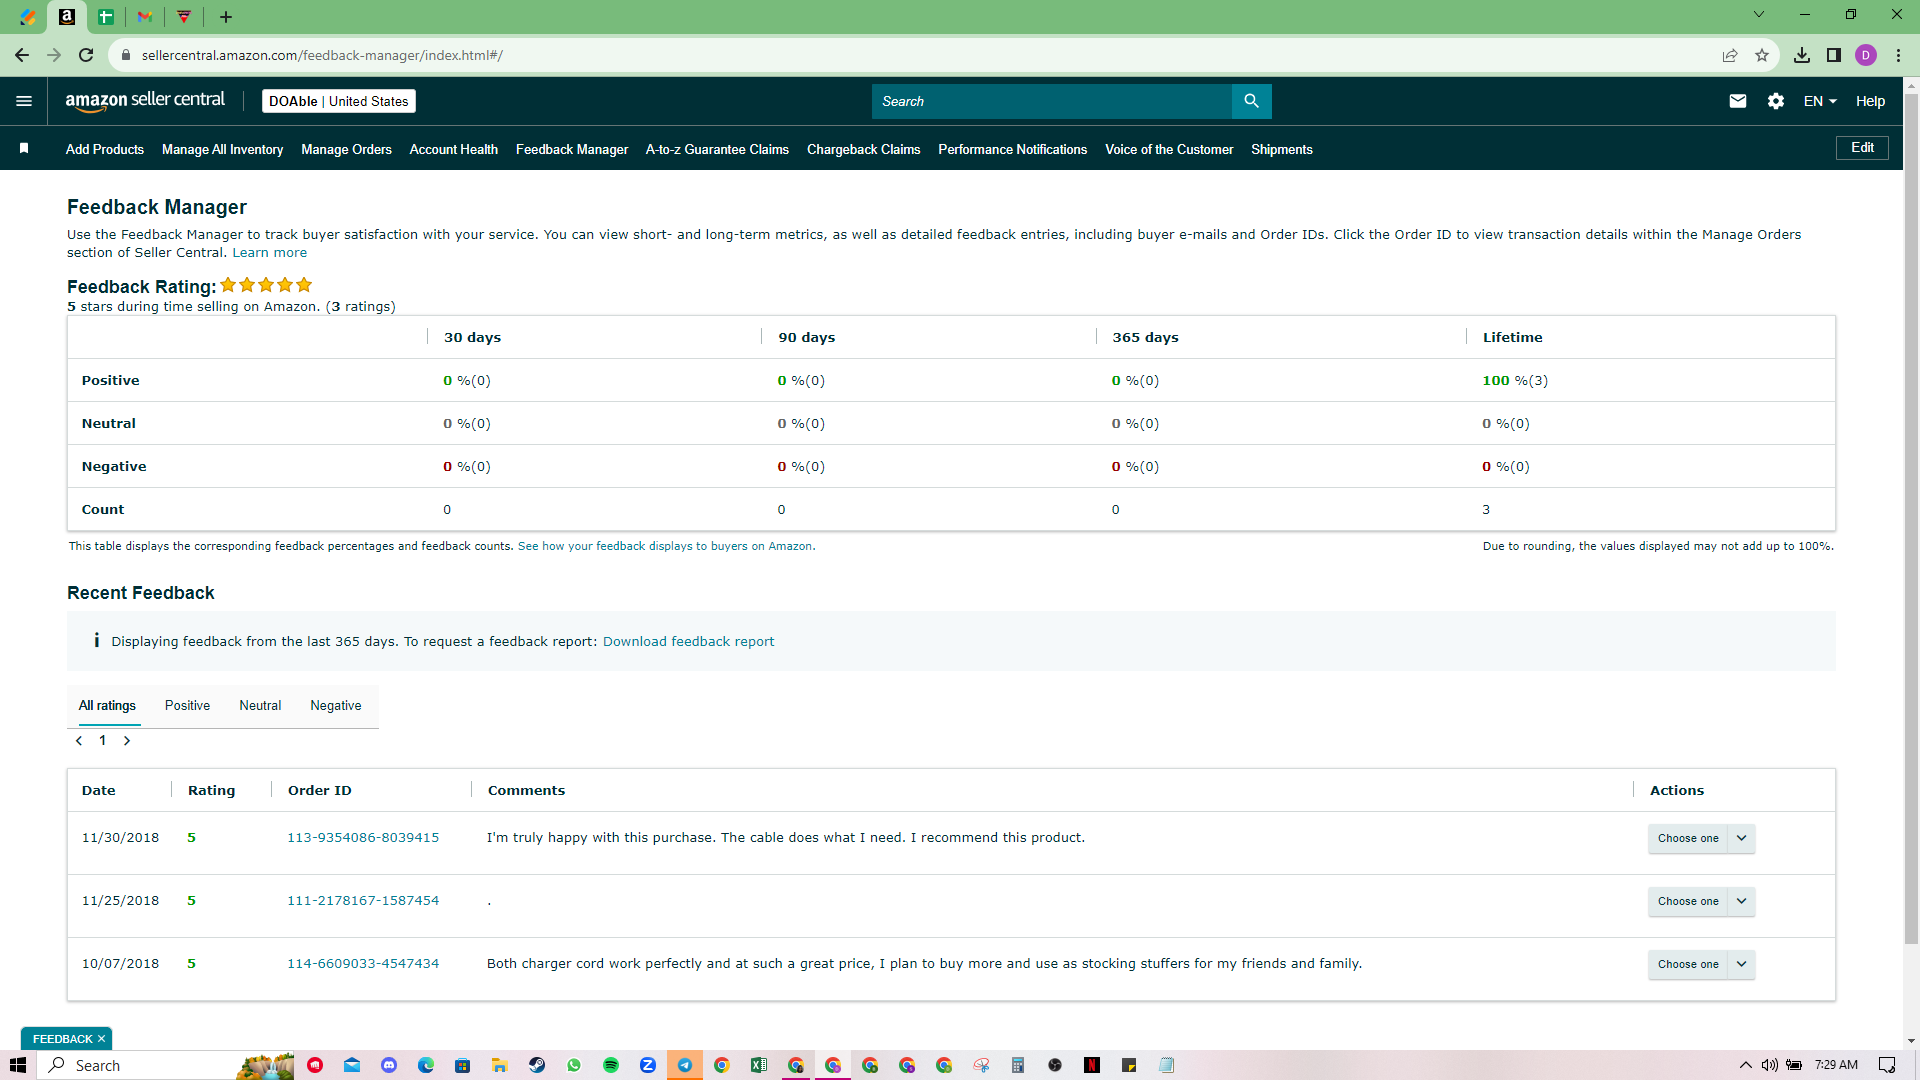Open WhatsApp from the taskbar
Viewport: 1920px width, 1080px height.
574,1065
